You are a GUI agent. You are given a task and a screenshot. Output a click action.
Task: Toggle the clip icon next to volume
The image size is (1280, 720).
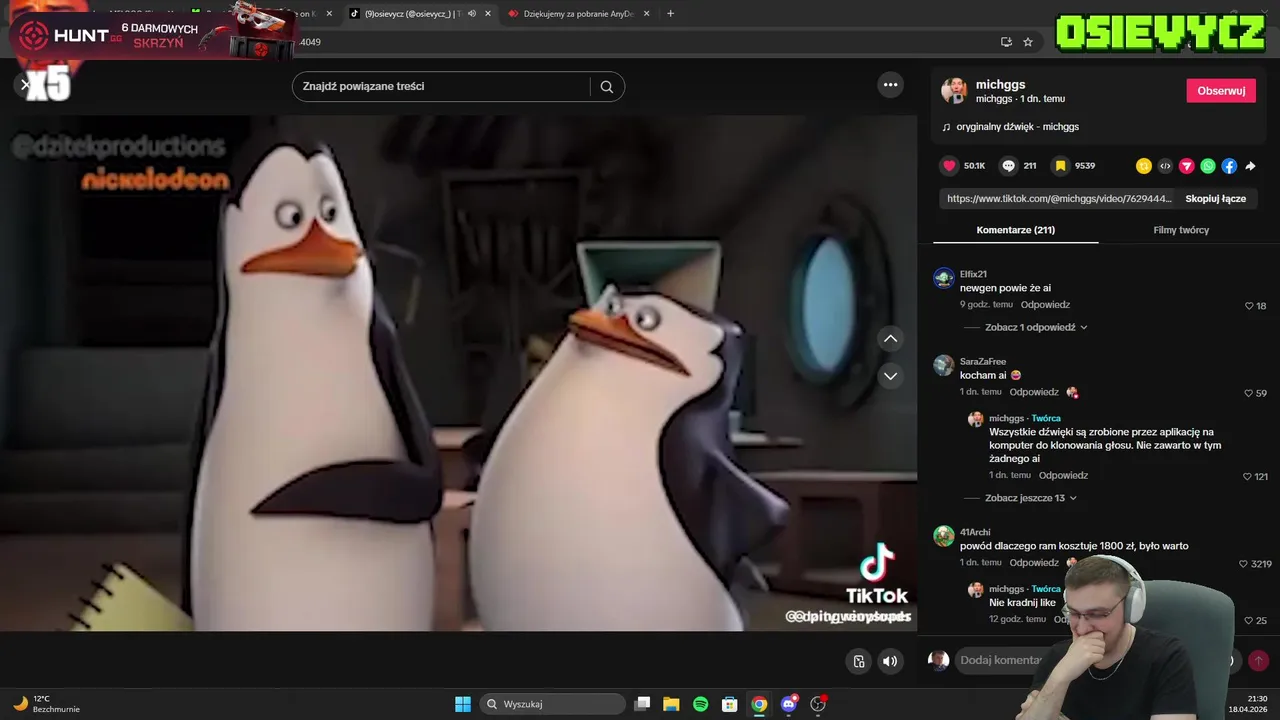[859, 661]
